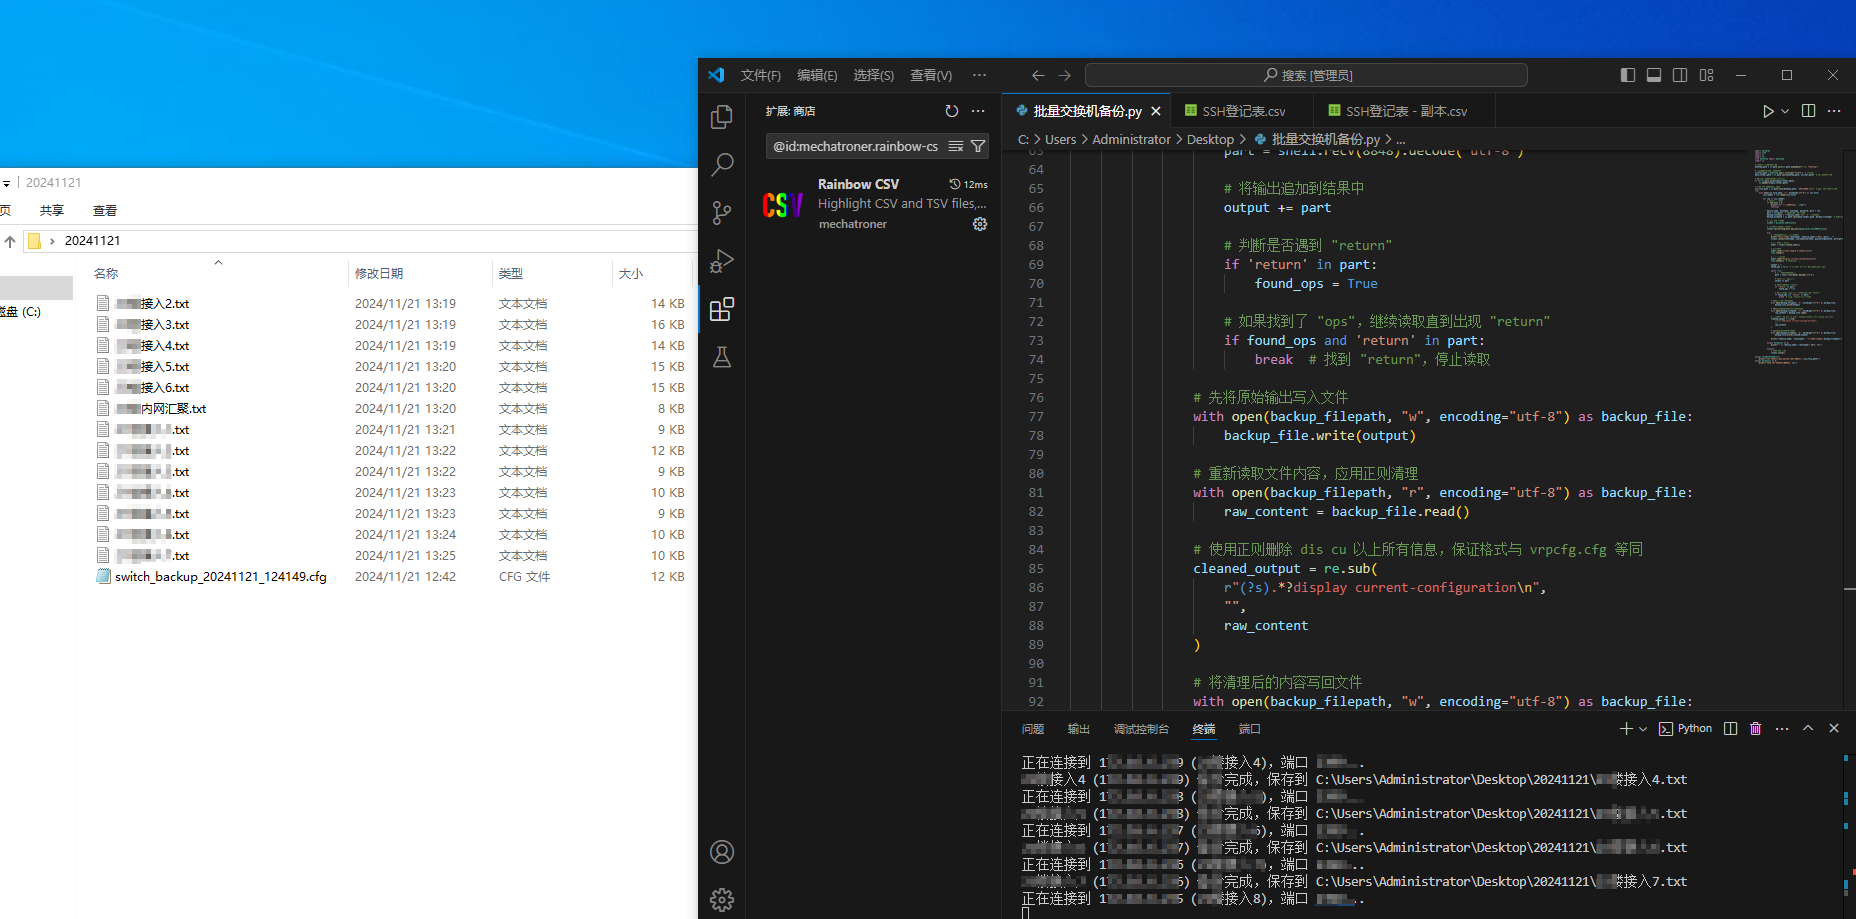Open the 共享 tab in File Explorer

(52, 211)
